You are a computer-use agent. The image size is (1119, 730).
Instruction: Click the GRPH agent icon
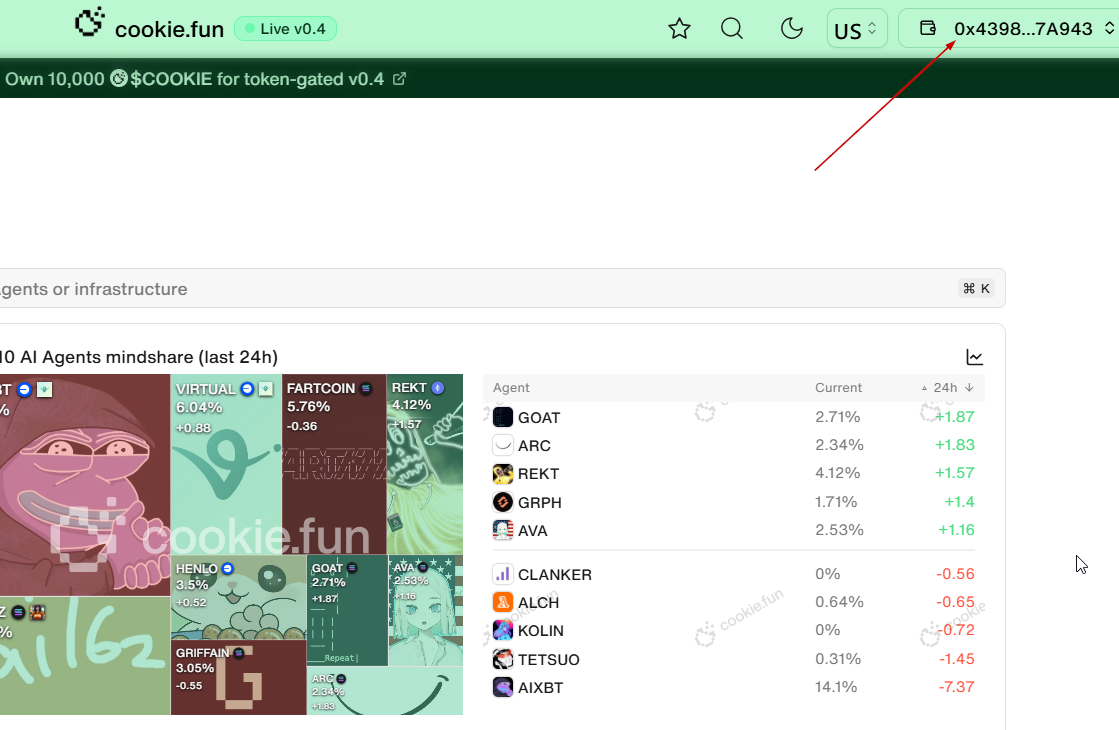coord(503,502)
